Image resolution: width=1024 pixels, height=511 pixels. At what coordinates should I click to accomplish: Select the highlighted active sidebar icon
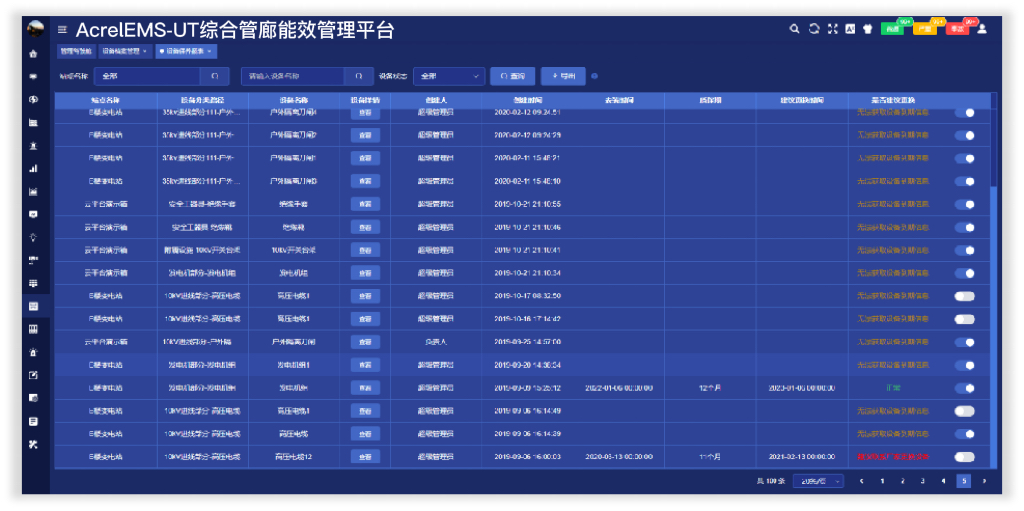pyautogui.click(x=33, y=306)
